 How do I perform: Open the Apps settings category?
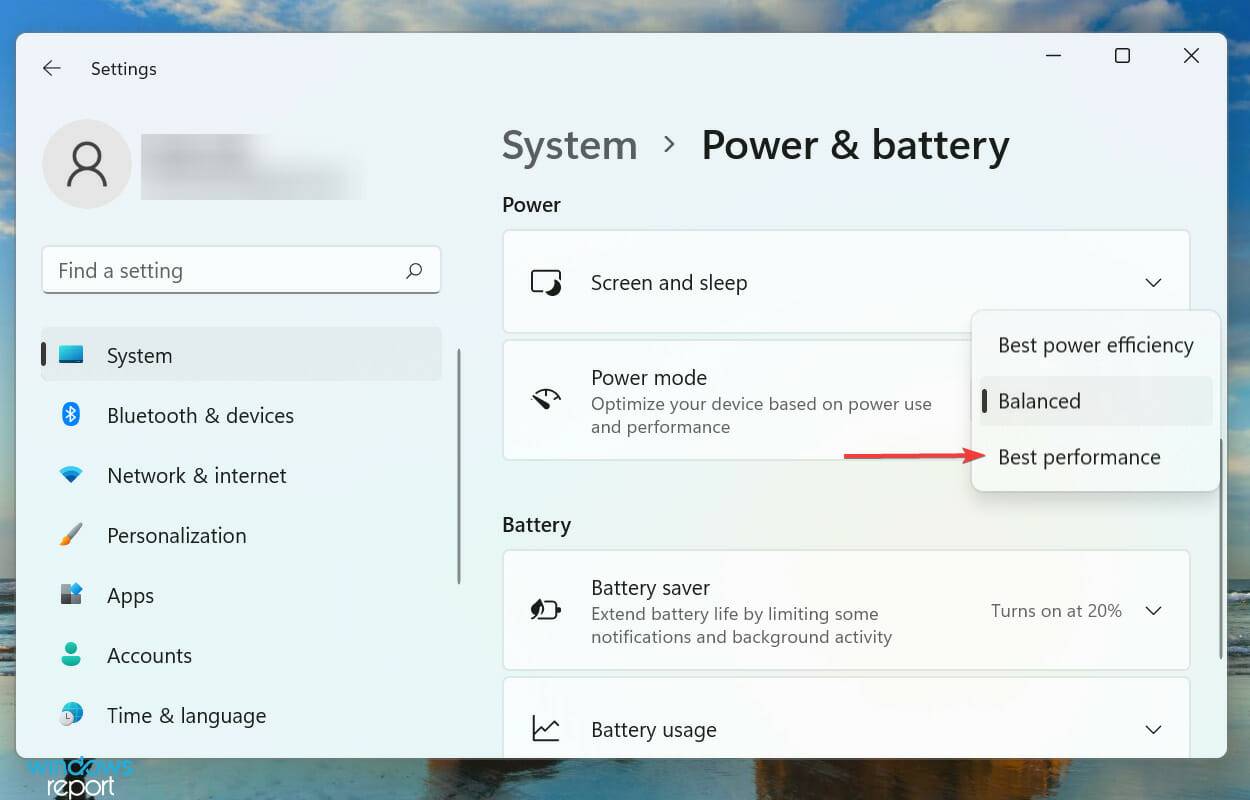point(131,595)
